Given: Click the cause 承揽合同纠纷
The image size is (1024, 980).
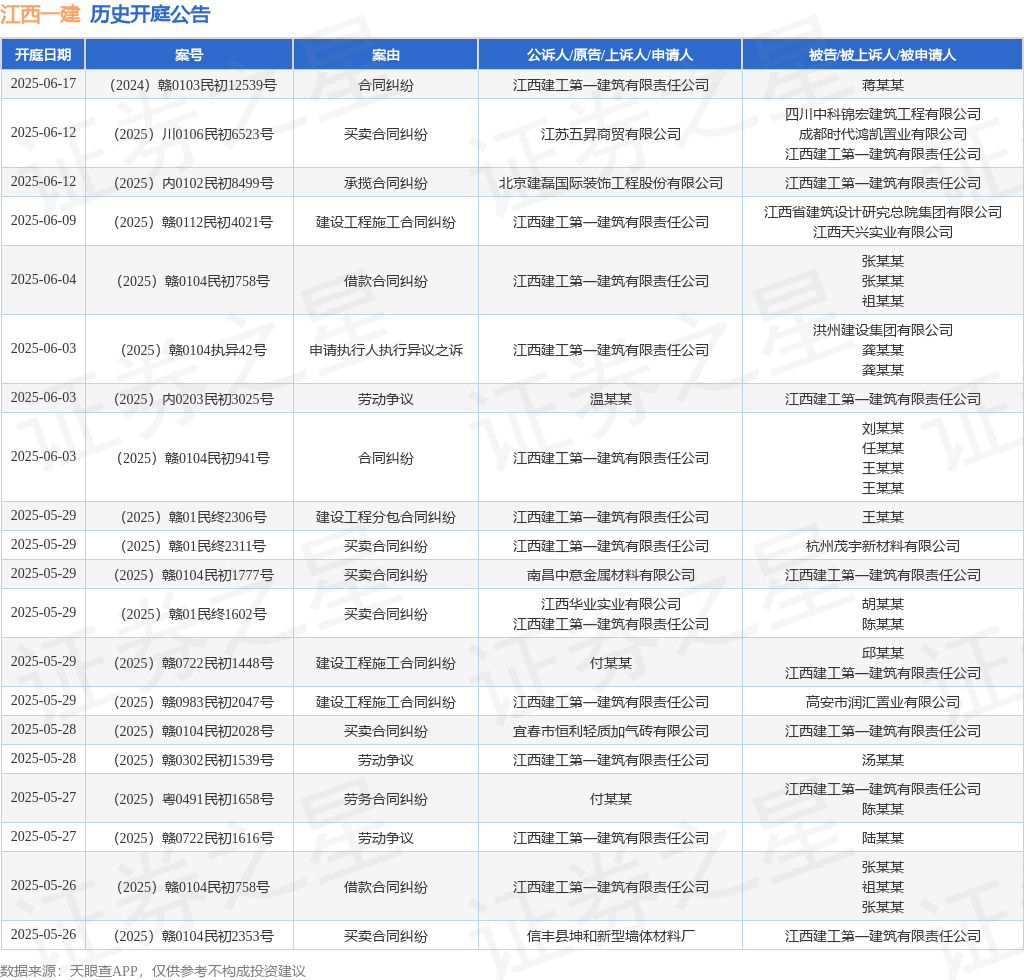Looking at the screenshot, I should pyautogui.click(x=385, y=183).
